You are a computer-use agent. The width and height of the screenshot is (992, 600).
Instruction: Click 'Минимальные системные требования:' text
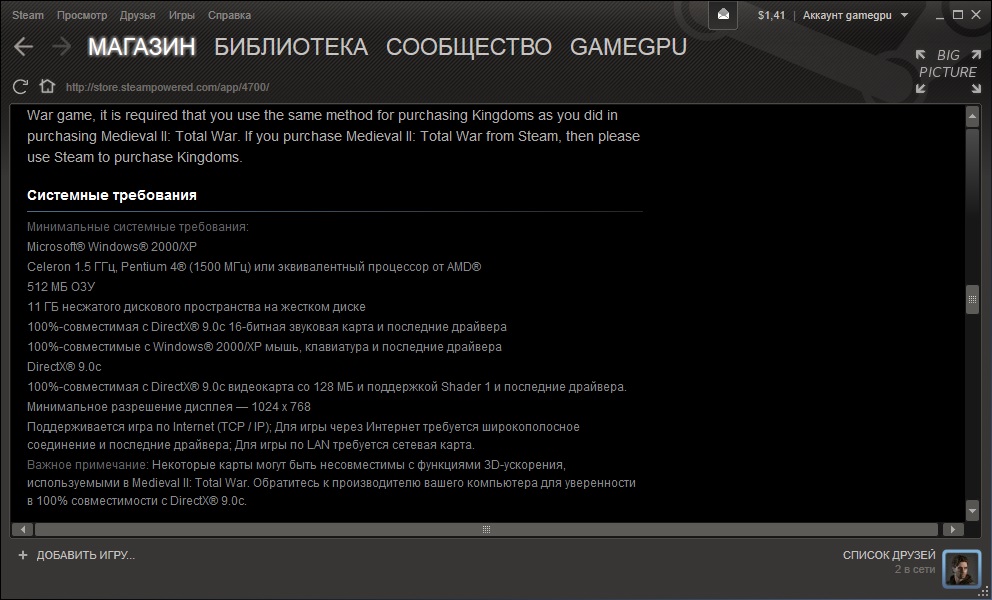coord(138,227)
